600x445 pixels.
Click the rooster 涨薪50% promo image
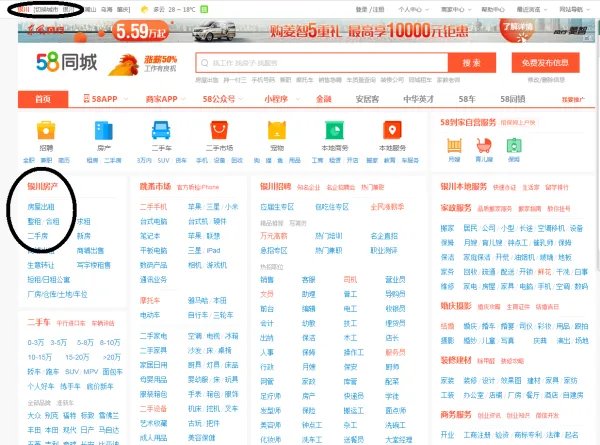pyautogui.click(x=142, y=64)
